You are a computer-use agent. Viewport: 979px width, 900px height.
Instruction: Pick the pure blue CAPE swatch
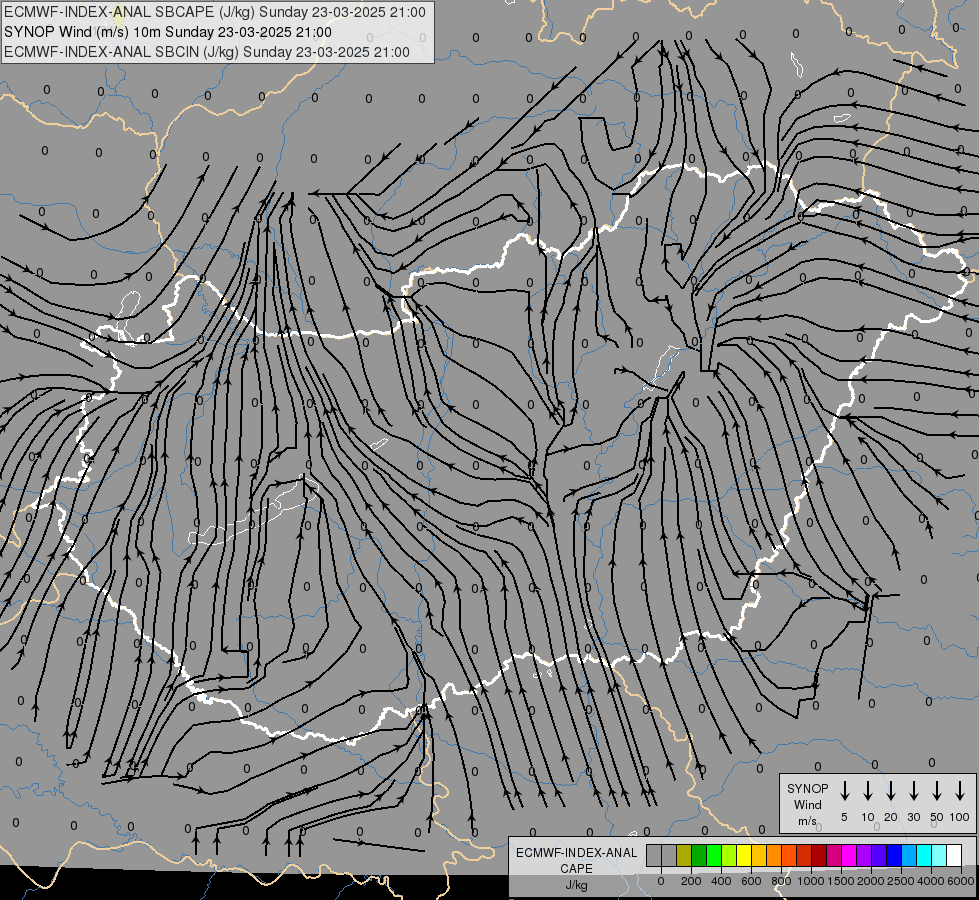893,855
